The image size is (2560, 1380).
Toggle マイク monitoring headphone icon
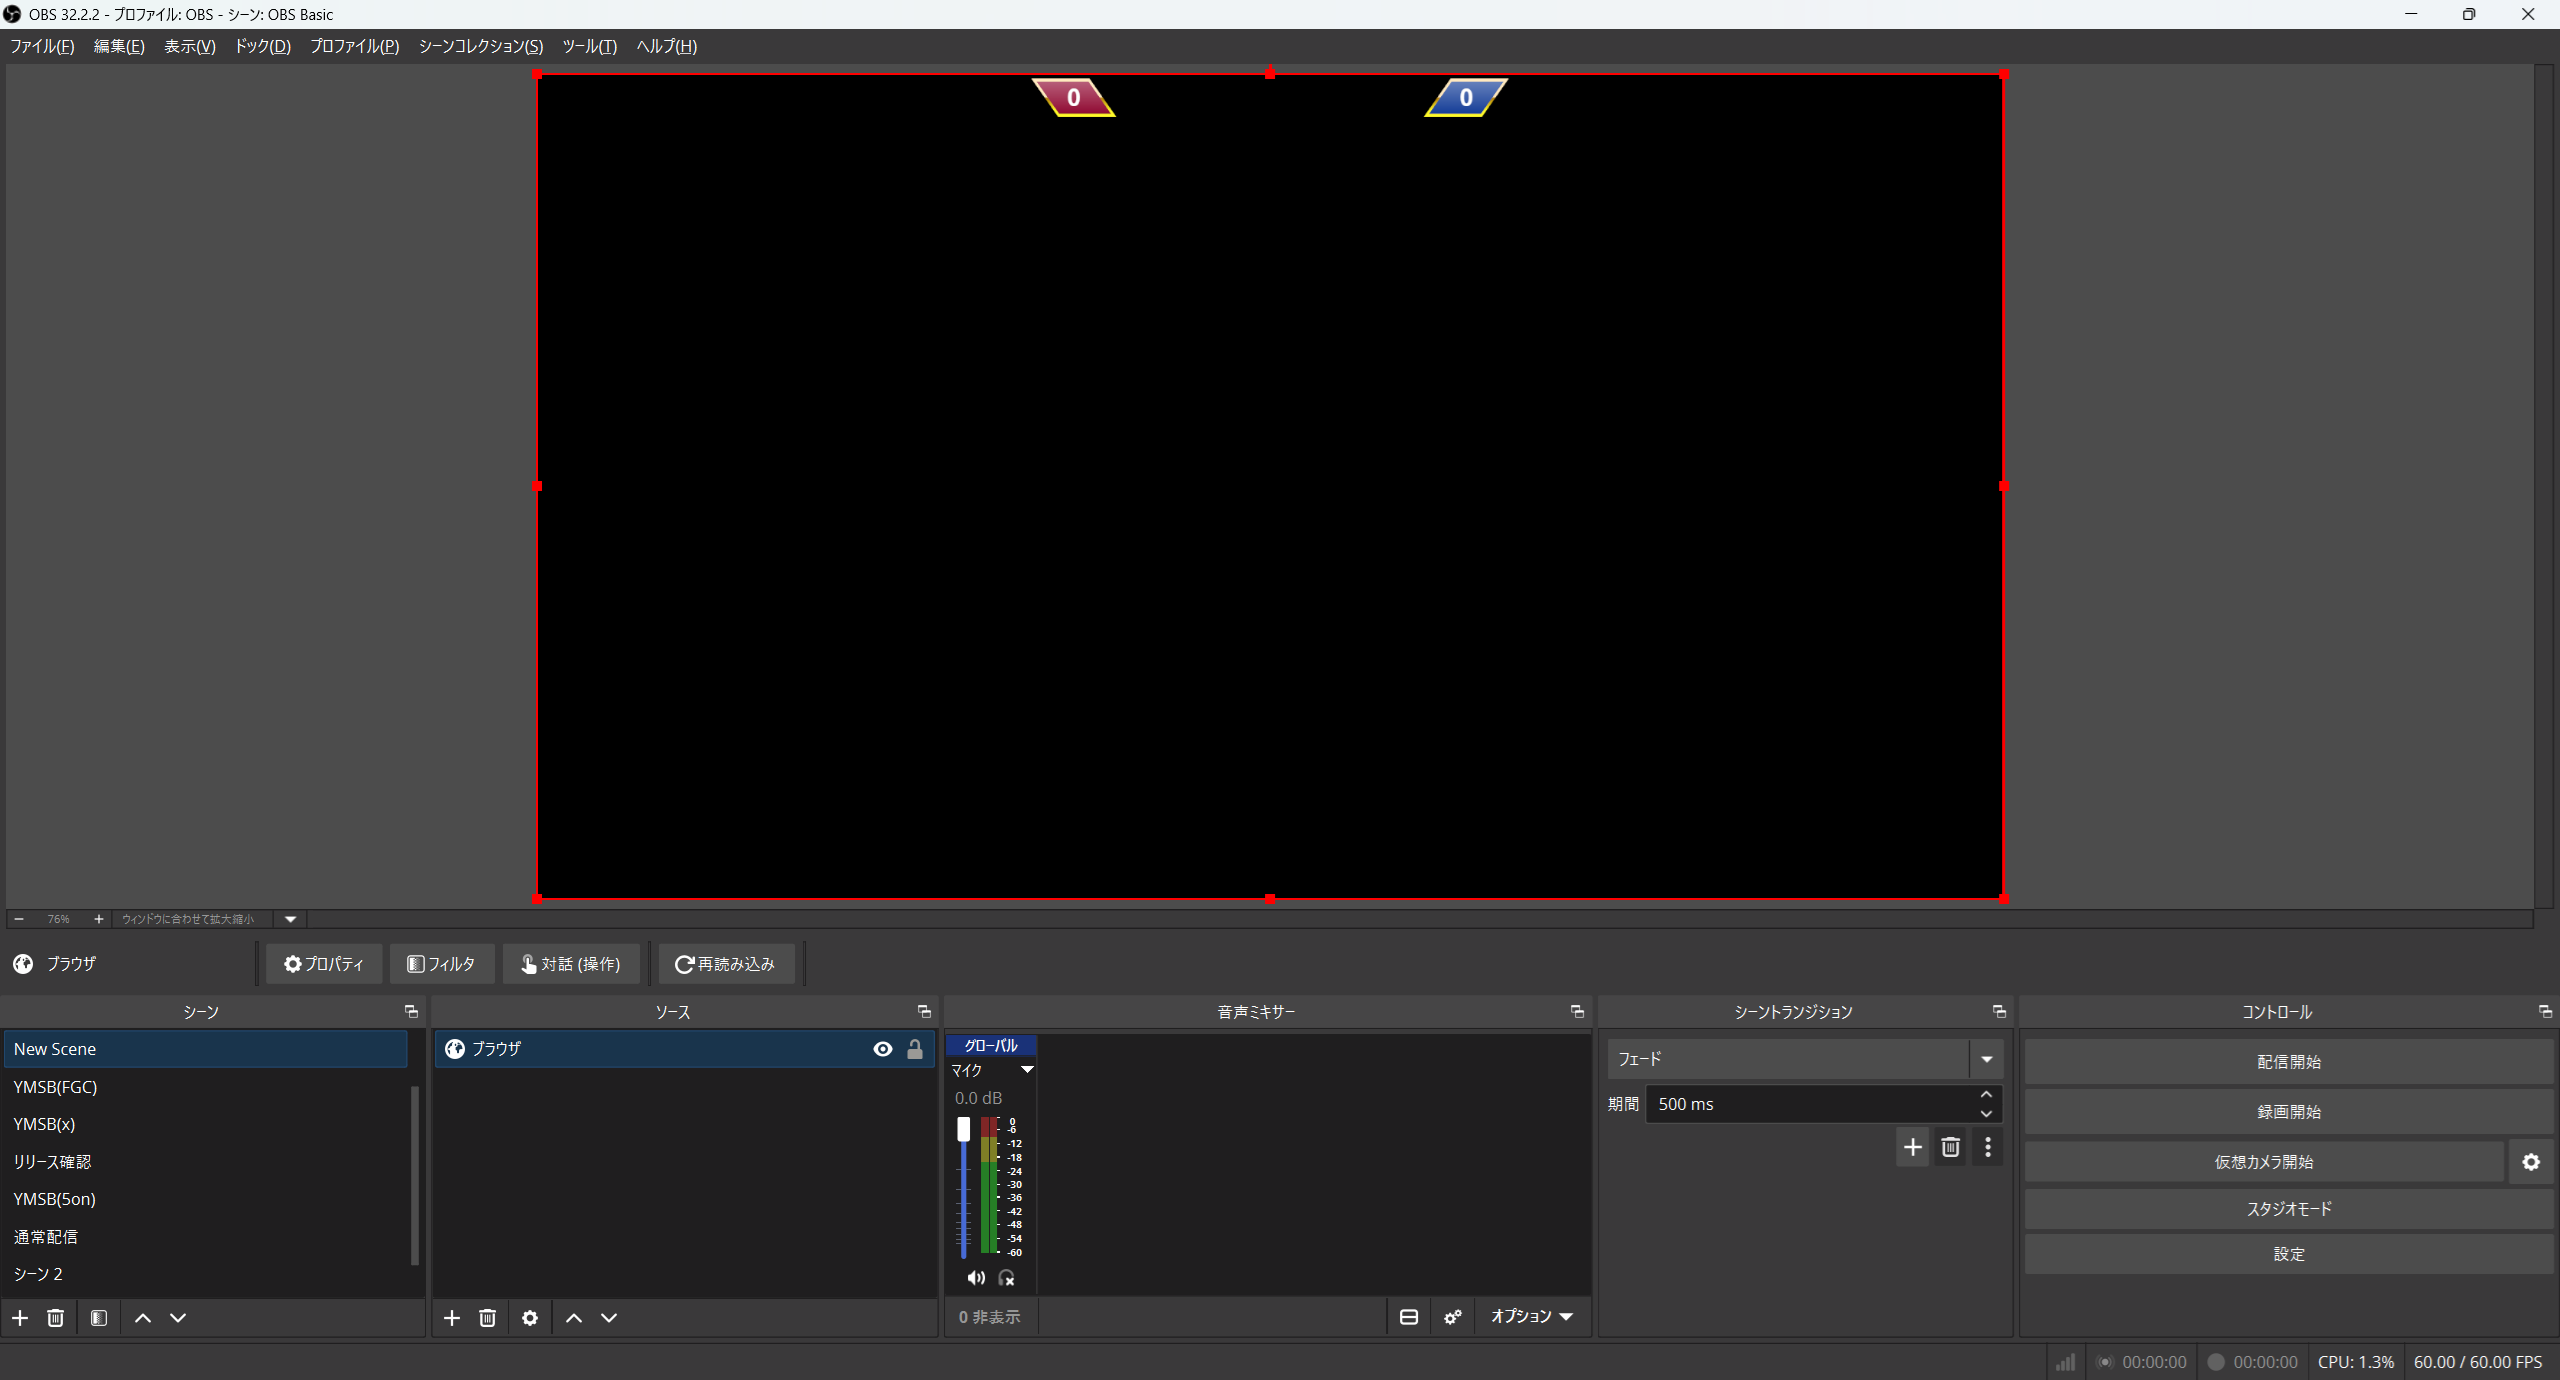1007,1278
